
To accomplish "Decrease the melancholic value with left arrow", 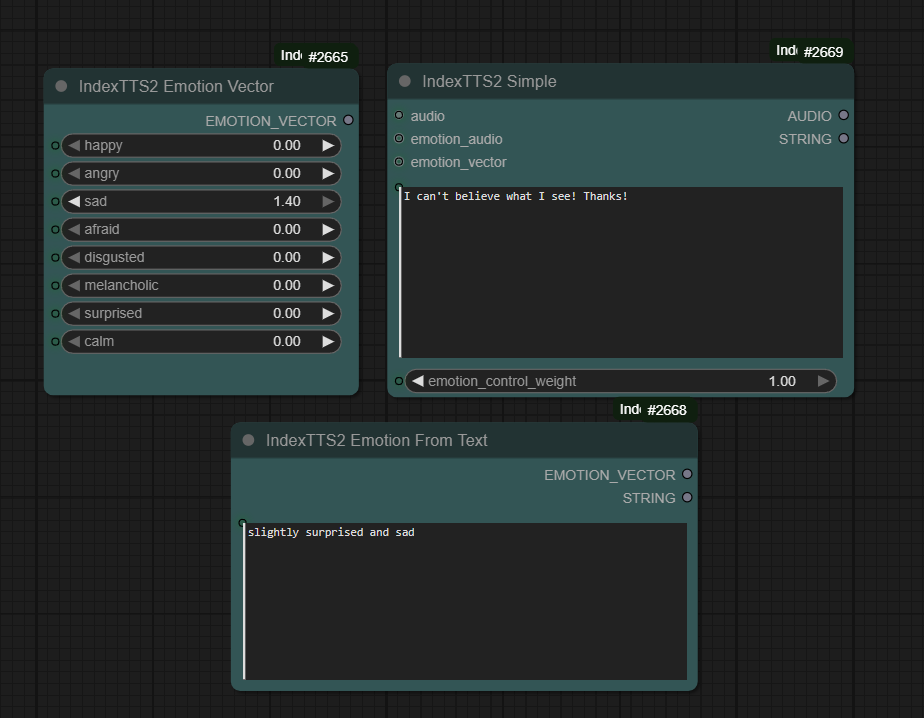I will click(74, 286).
